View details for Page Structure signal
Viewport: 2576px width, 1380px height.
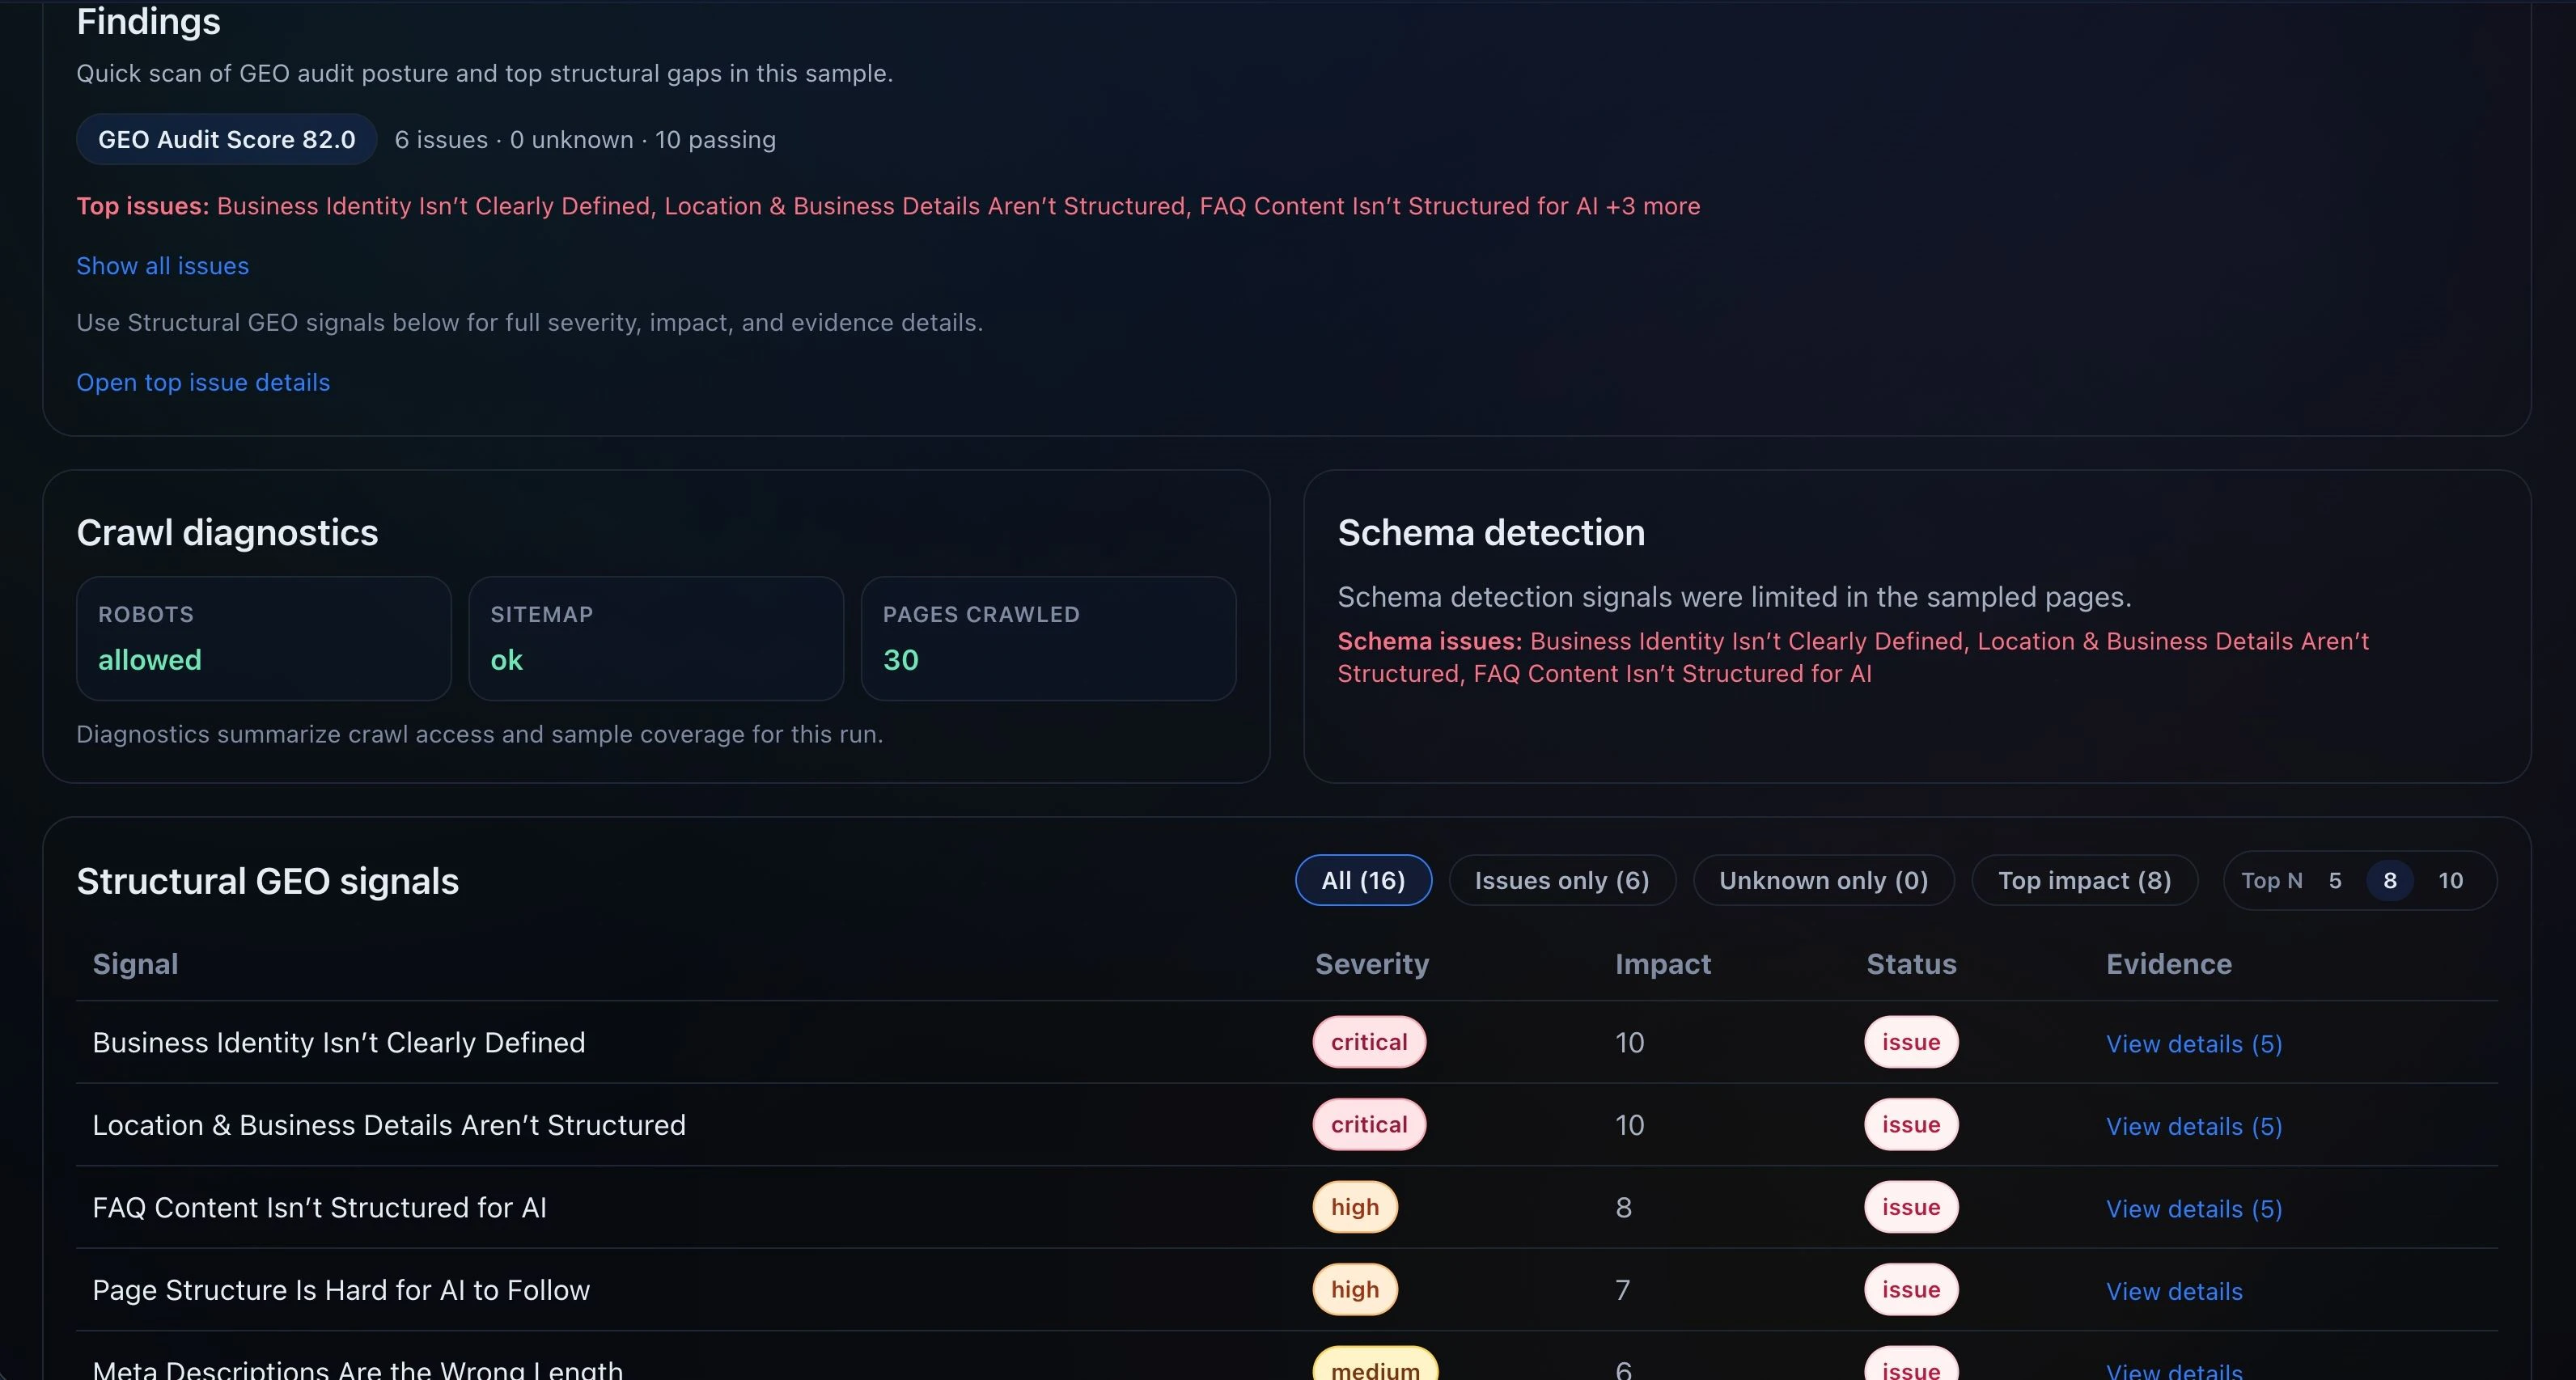click(x=2174, y=1291)
